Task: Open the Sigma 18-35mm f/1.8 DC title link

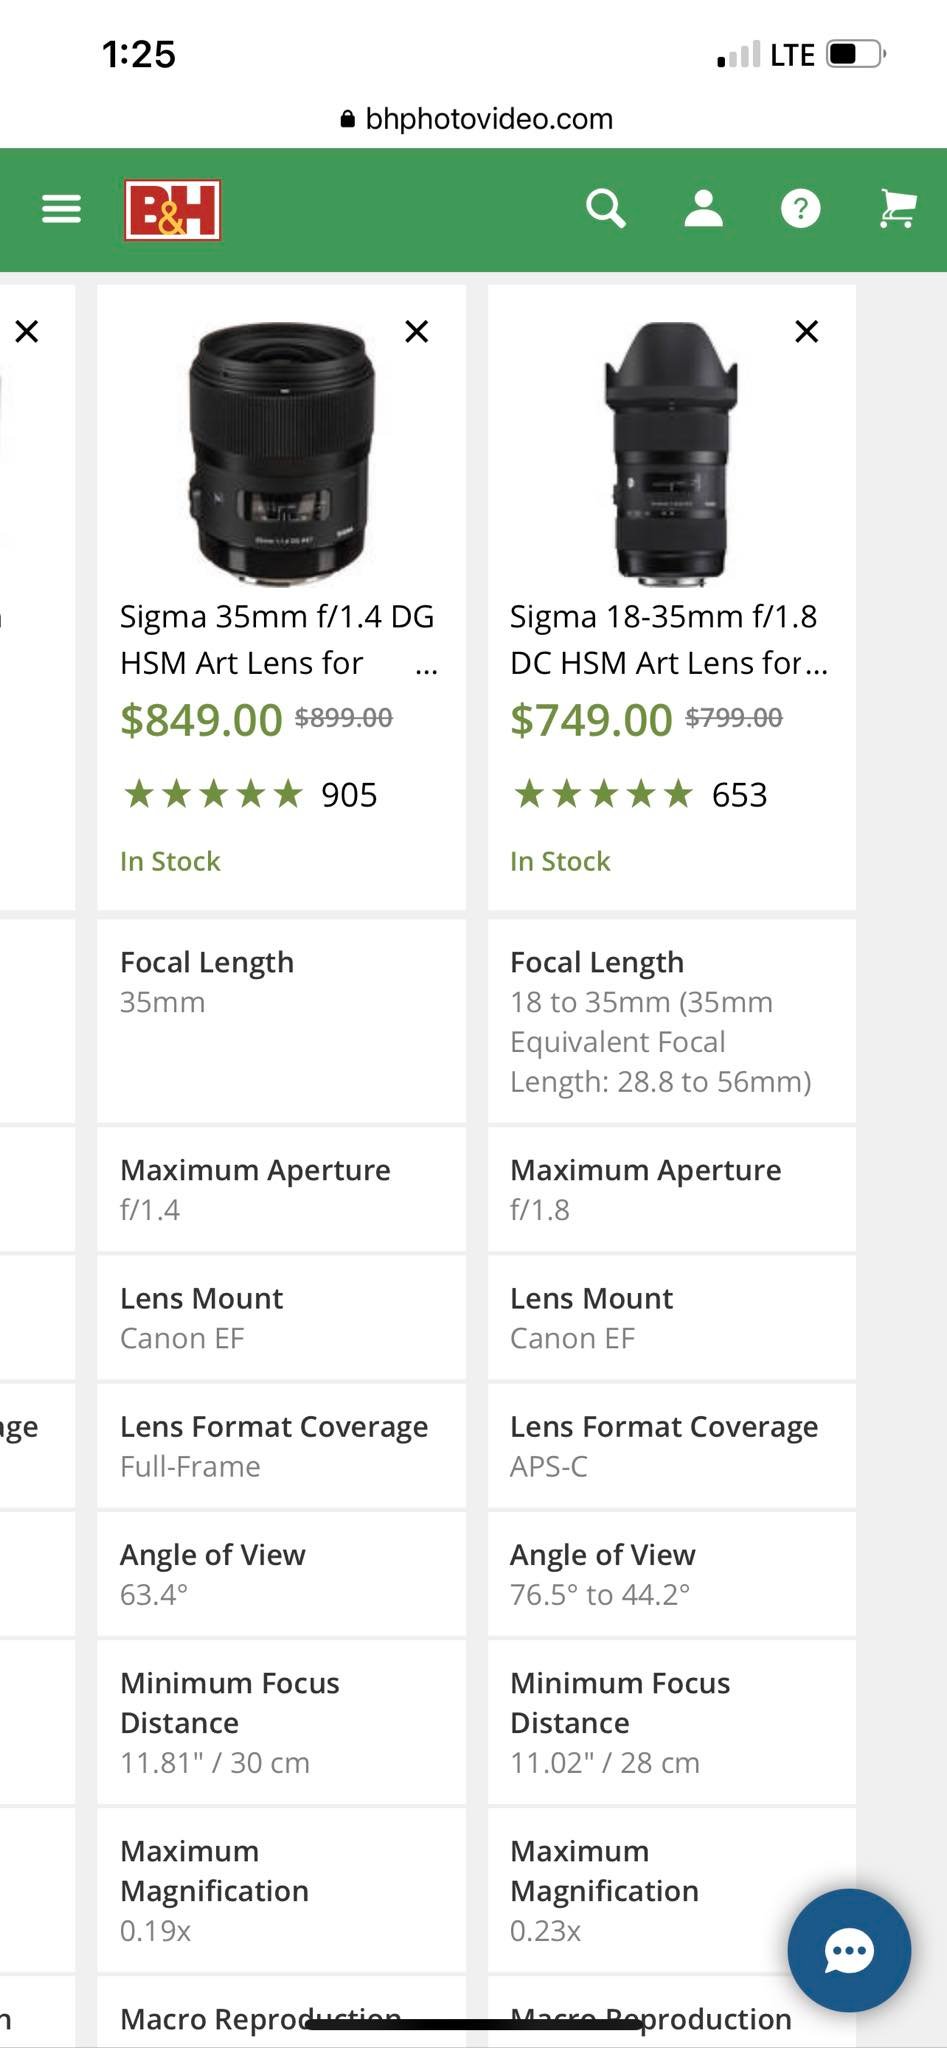Action: pyautogui.click(x=669, y=639)
